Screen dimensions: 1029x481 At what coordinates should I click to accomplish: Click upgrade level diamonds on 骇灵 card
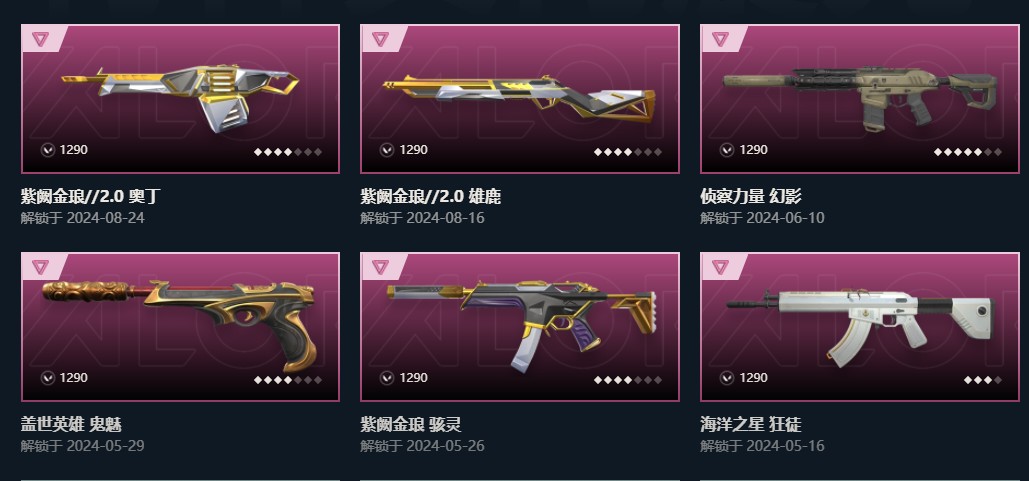[x=628, y=380]
